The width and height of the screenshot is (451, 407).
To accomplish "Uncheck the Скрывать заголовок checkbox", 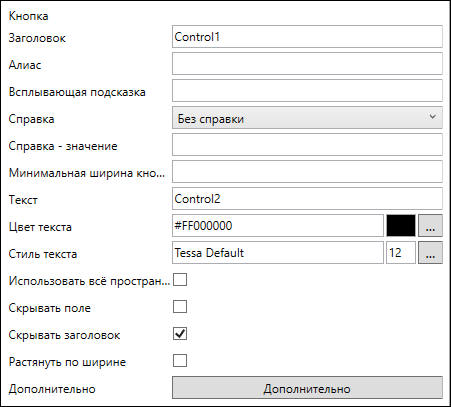I will pyautogui.click(x=180, y=334).
